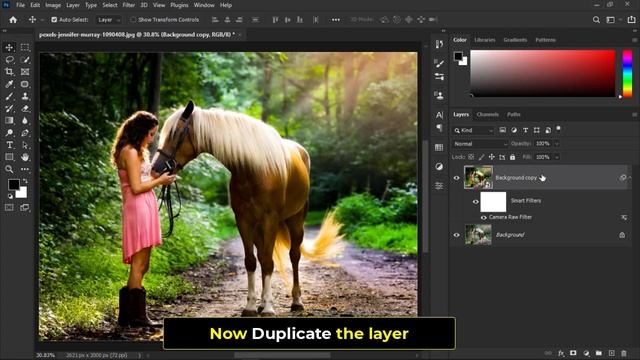
Task: Click the foreground color swatch in toolbar
Action: [x=13, y=185]
